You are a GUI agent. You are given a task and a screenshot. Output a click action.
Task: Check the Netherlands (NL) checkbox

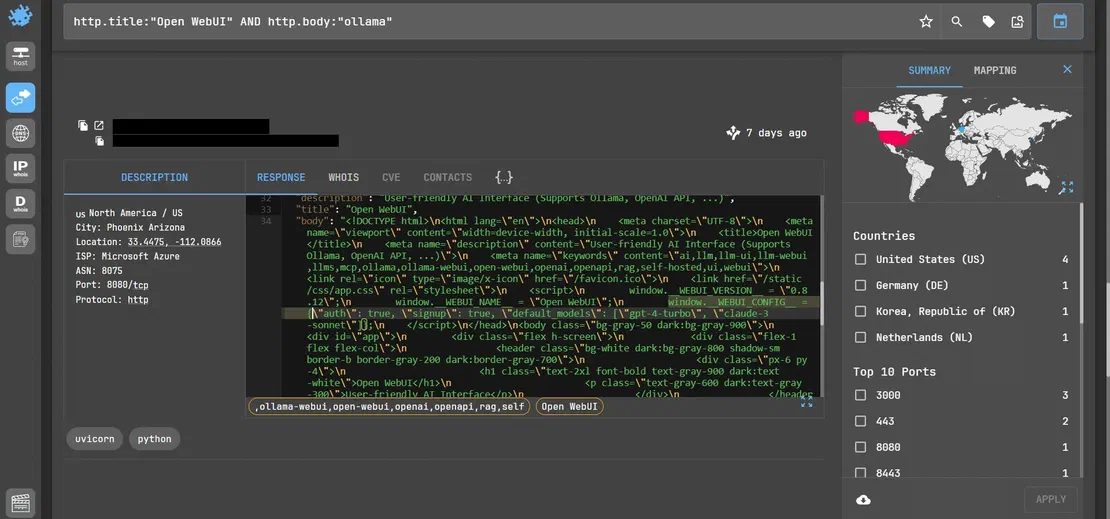860,338
